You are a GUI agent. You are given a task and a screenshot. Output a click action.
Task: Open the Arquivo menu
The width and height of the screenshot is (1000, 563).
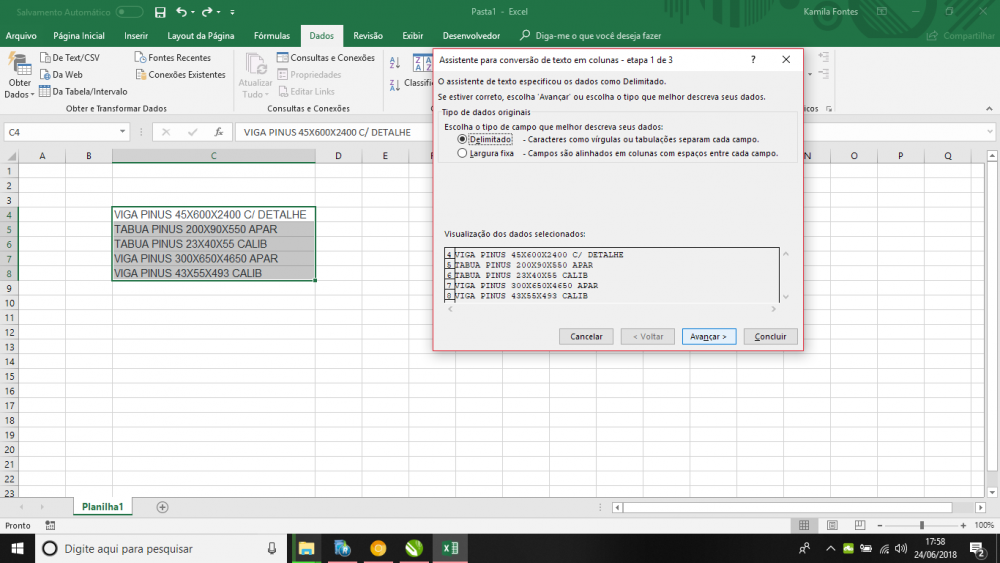[x=21, y=35]
